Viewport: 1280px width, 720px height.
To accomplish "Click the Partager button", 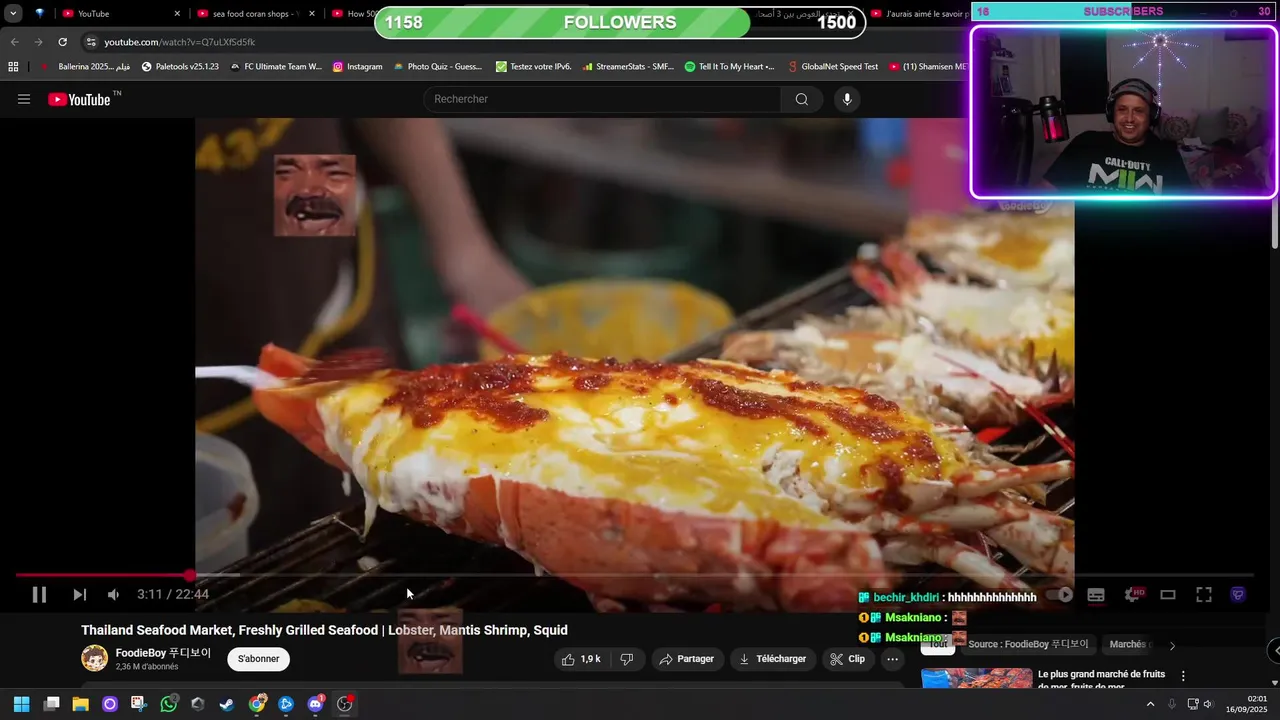I will click(x=686, y=659).
